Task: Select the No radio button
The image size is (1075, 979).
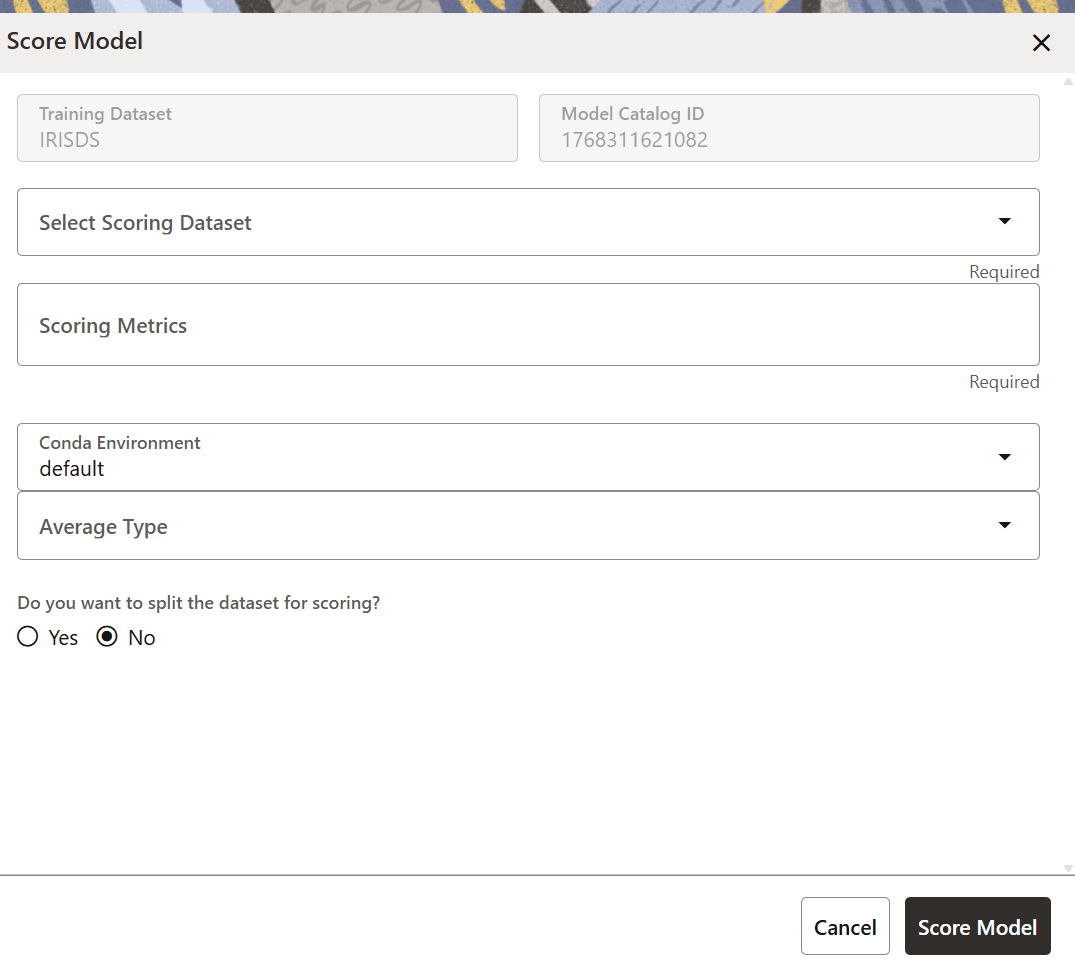Action: point(108,636)
